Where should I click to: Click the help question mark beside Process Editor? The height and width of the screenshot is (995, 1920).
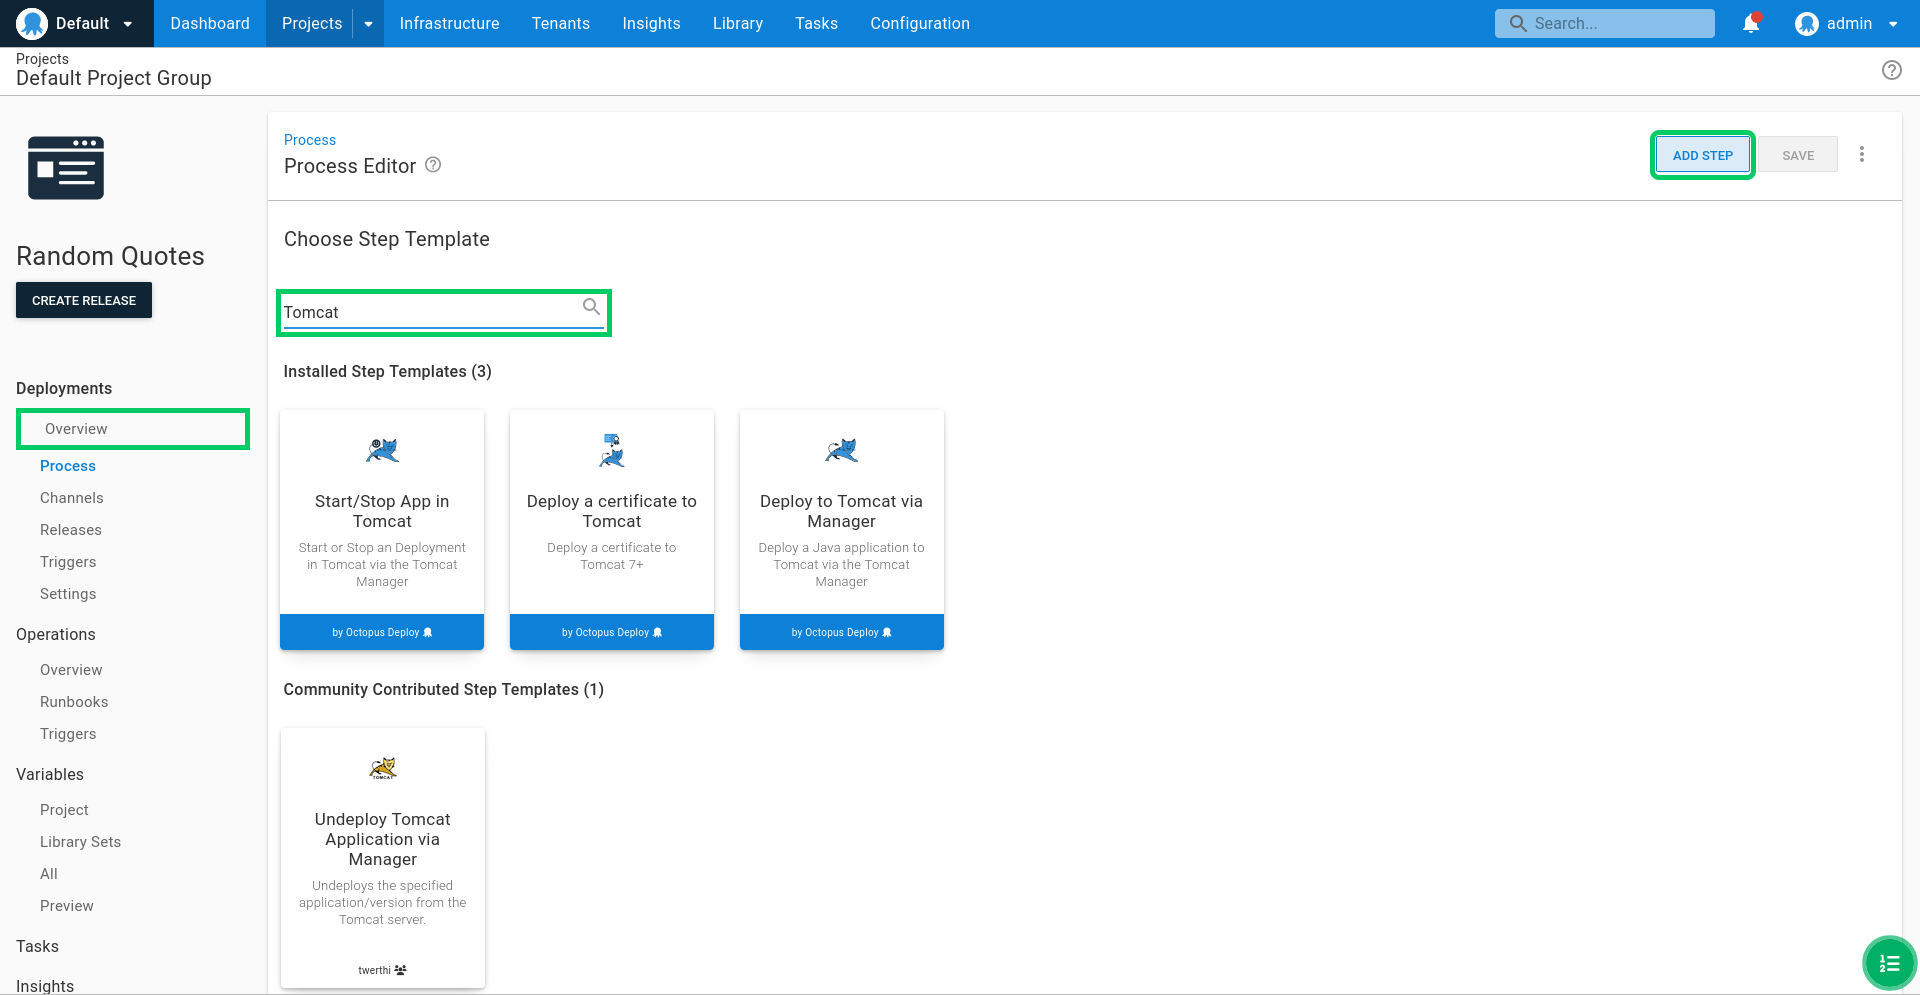pyautogui.click(x=433, y=165)
